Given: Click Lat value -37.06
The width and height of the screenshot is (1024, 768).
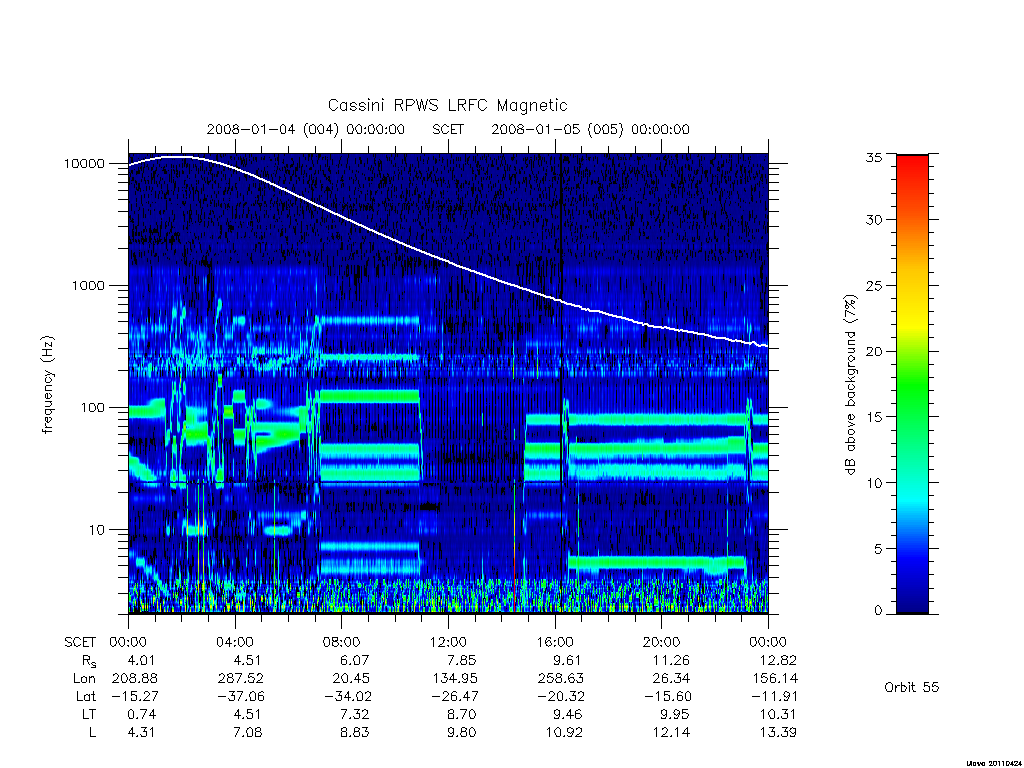Looking at the screenshot, I should (241, 696).
